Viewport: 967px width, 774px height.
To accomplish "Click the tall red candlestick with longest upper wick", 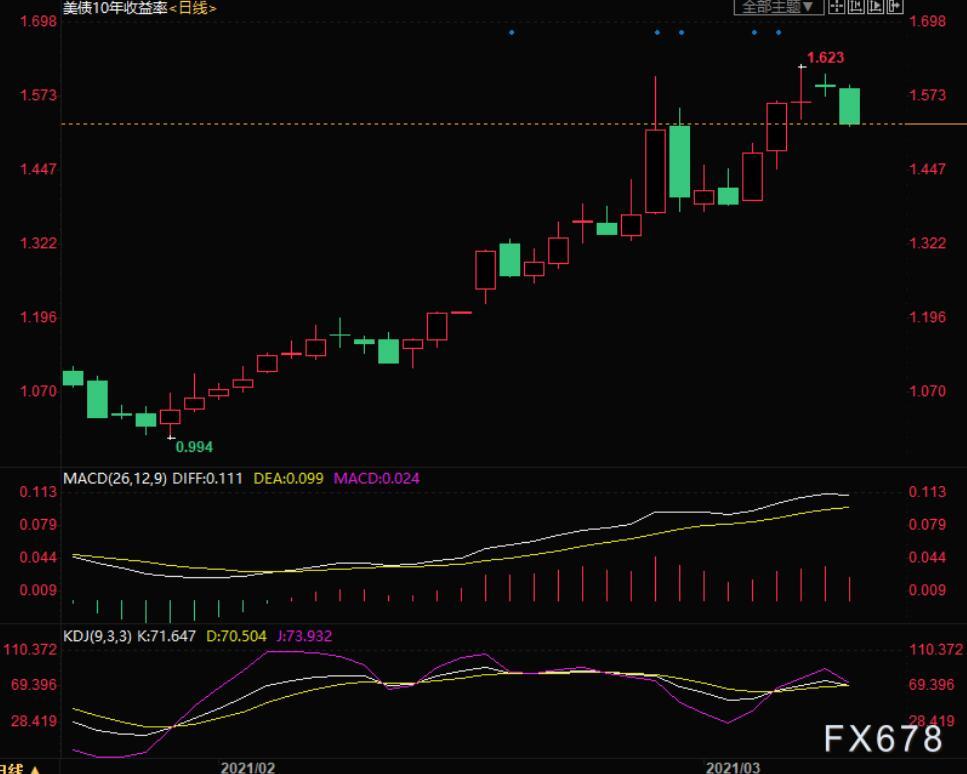I will coord(656,170).
